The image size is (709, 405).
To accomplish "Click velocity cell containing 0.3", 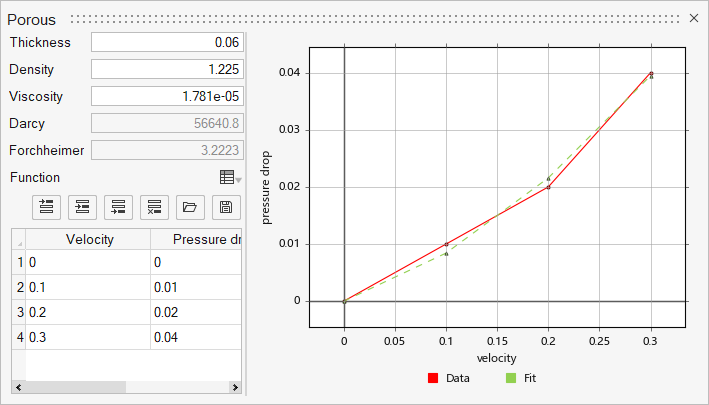I will (88, 337).
